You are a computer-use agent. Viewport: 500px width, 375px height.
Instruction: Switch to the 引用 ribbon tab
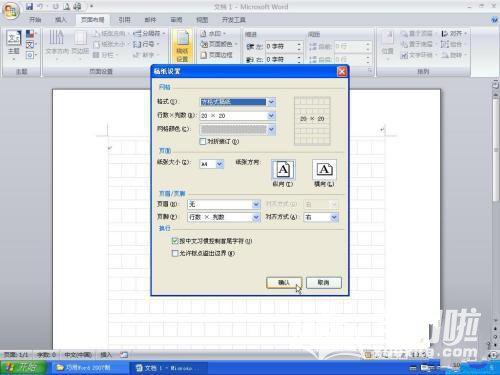[x=124, y=20]
